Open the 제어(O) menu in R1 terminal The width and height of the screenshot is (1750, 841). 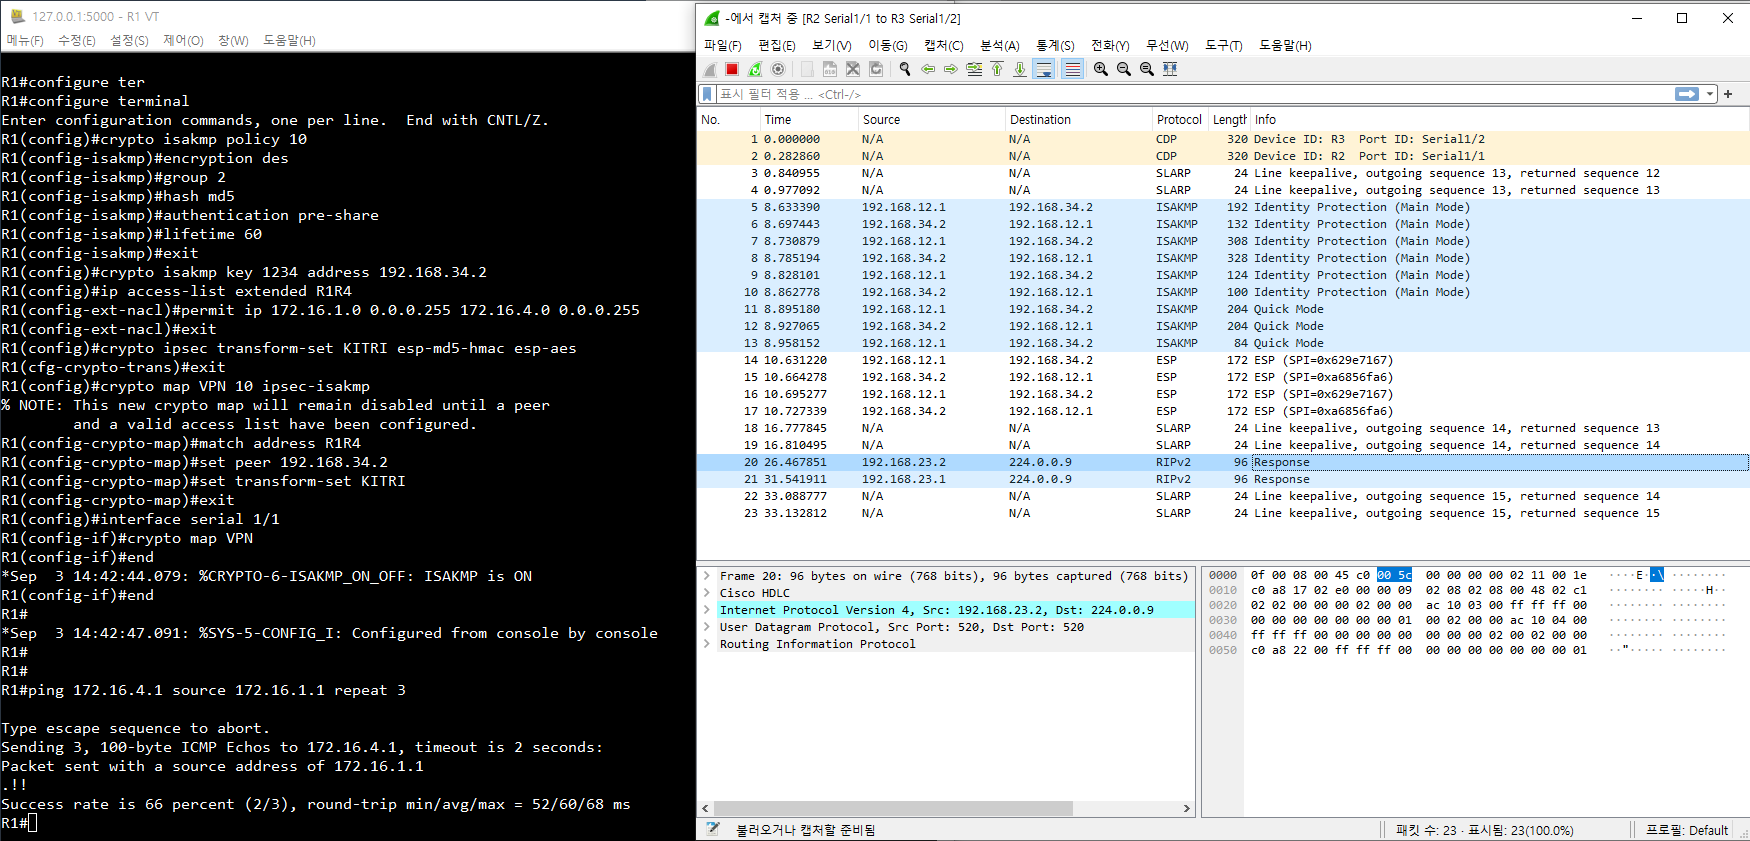click(x=183, y=41)
